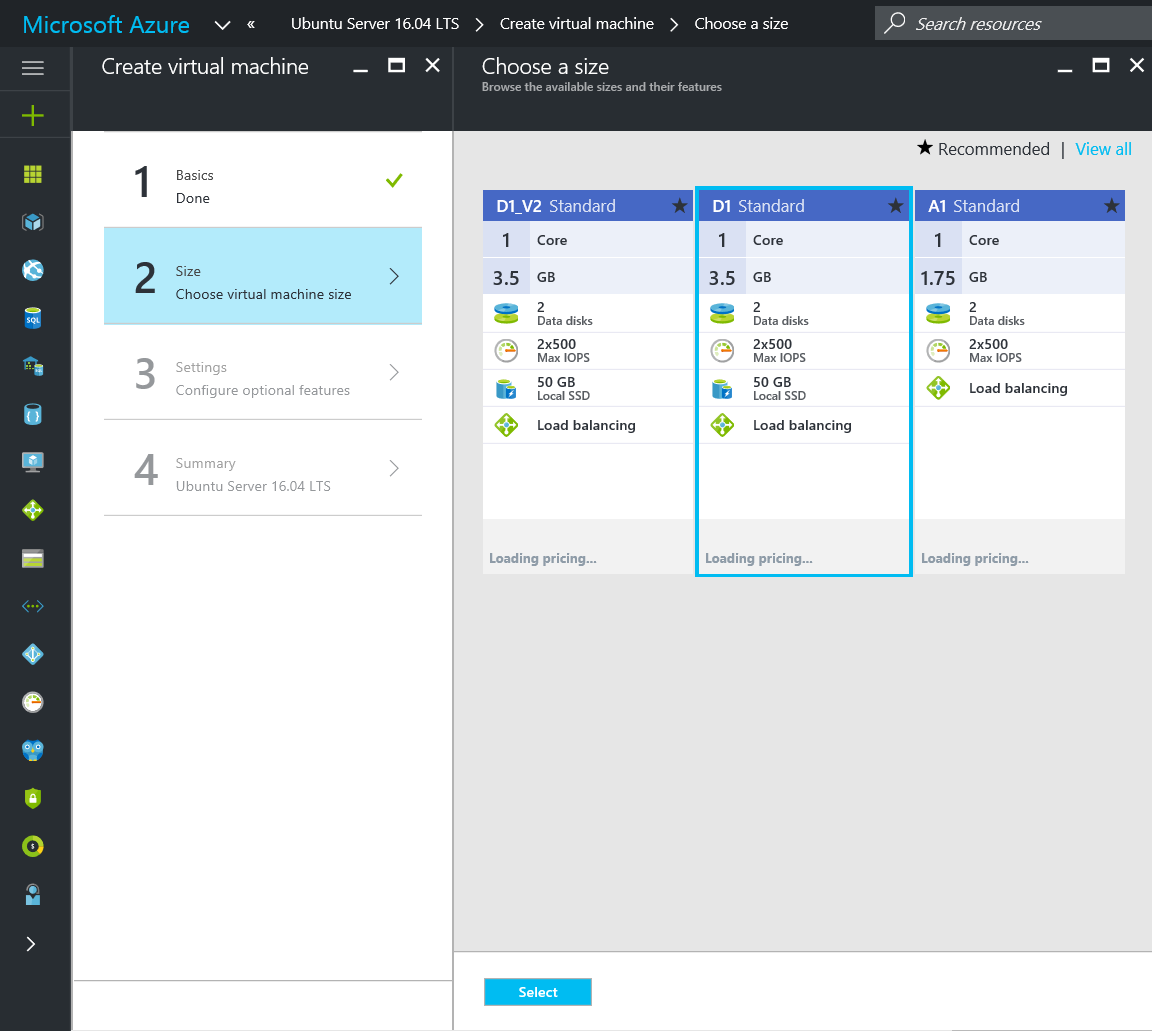This screenshot has height=1031, width=1152.
Task: Click Loading pricing text on D1_V2 card
Action: [543, 558]
